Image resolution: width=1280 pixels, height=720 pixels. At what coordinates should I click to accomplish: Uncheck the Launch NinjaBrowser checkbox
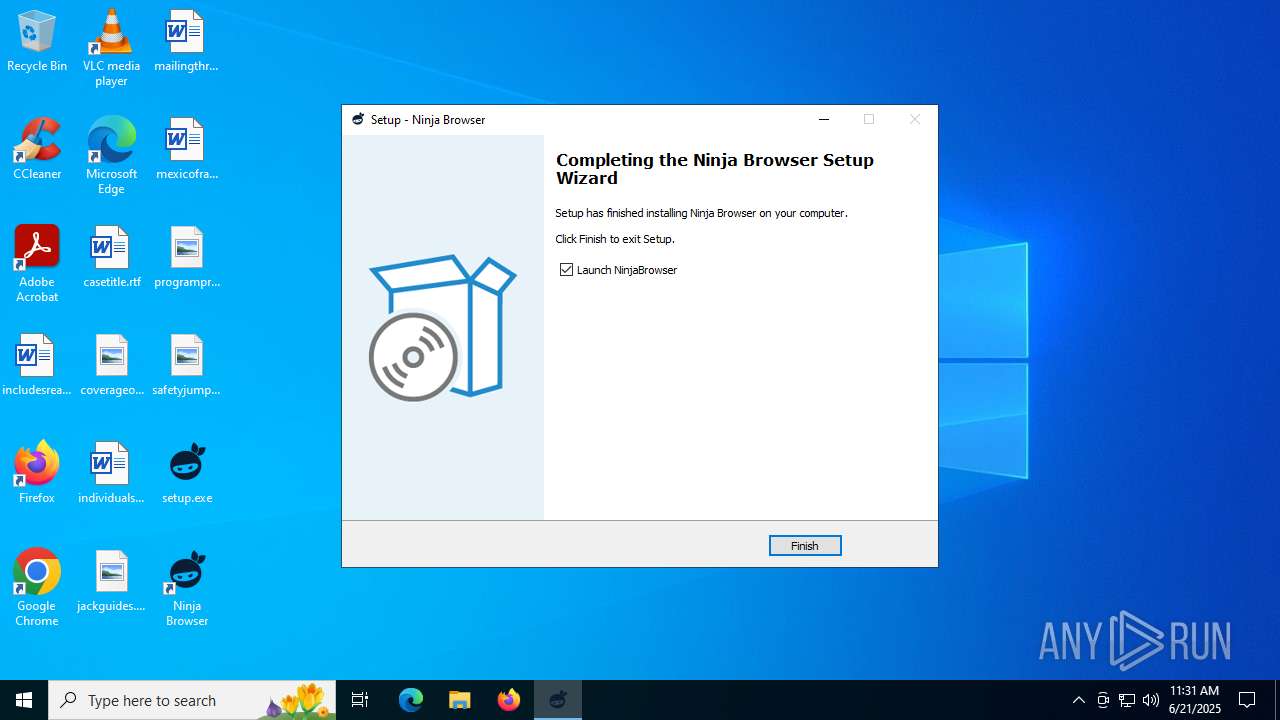click(567, 270)
